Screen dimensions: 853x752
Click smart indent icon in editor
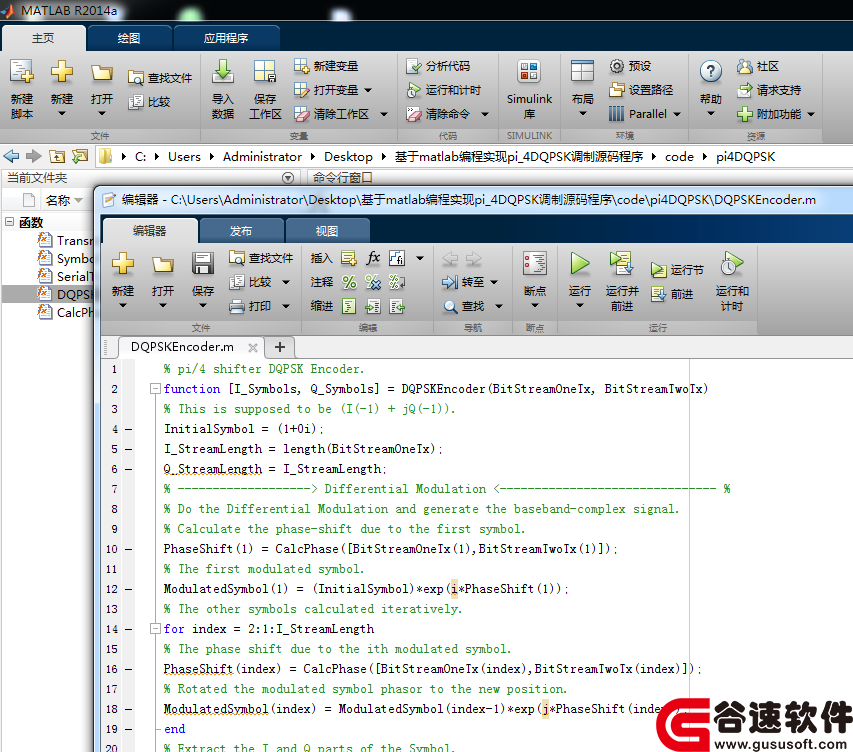(x=349, y=306)
